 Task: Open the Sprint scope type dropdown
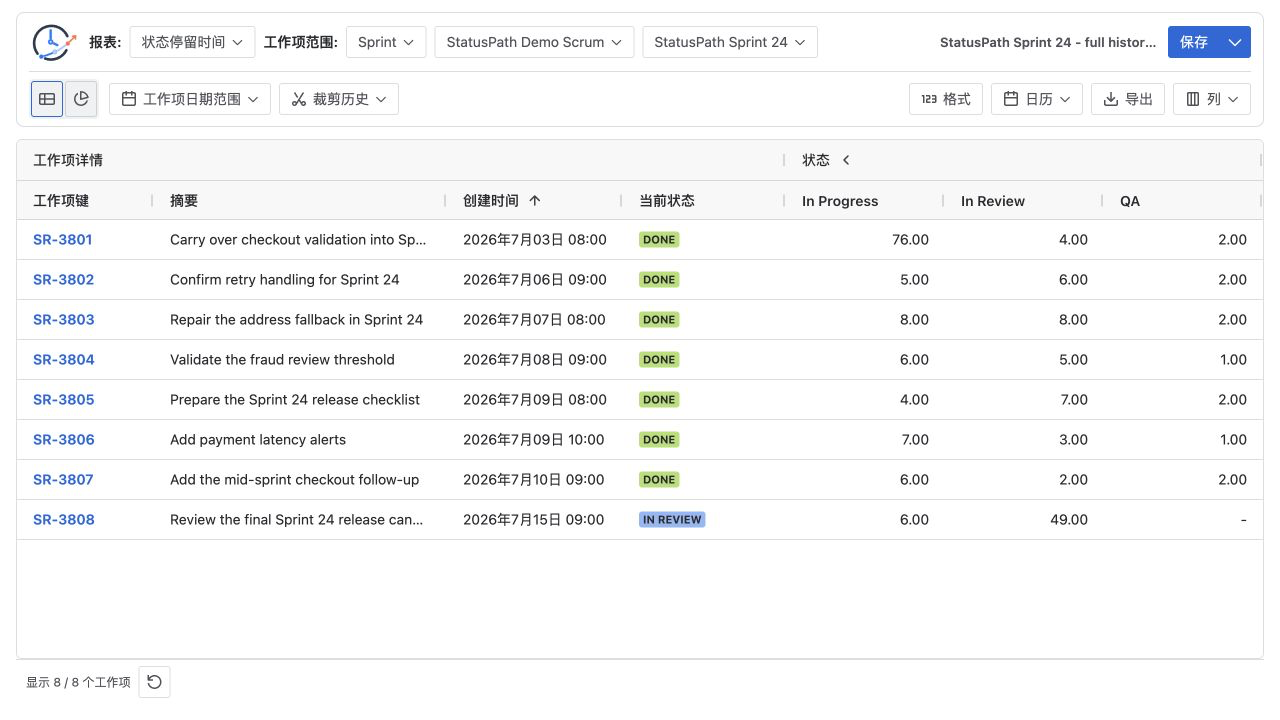[386, 42]
